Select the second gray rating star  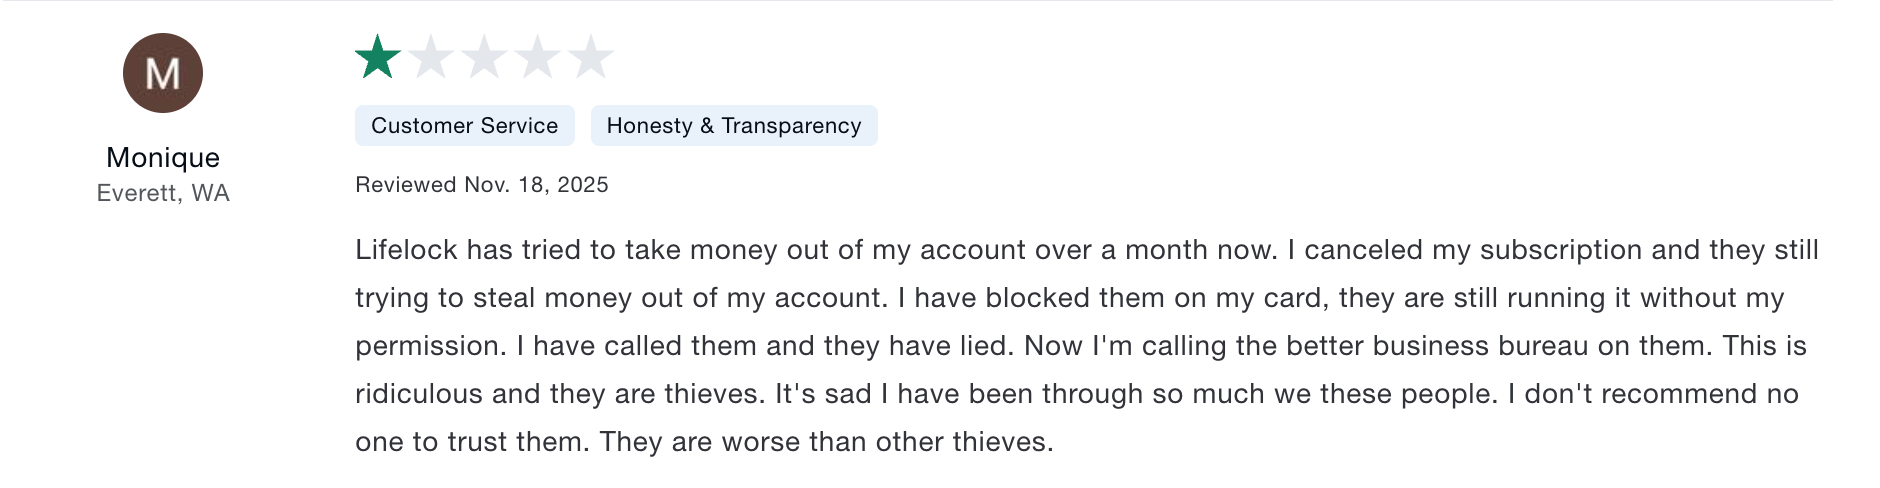pyautogui.click(x=432, y=57)
